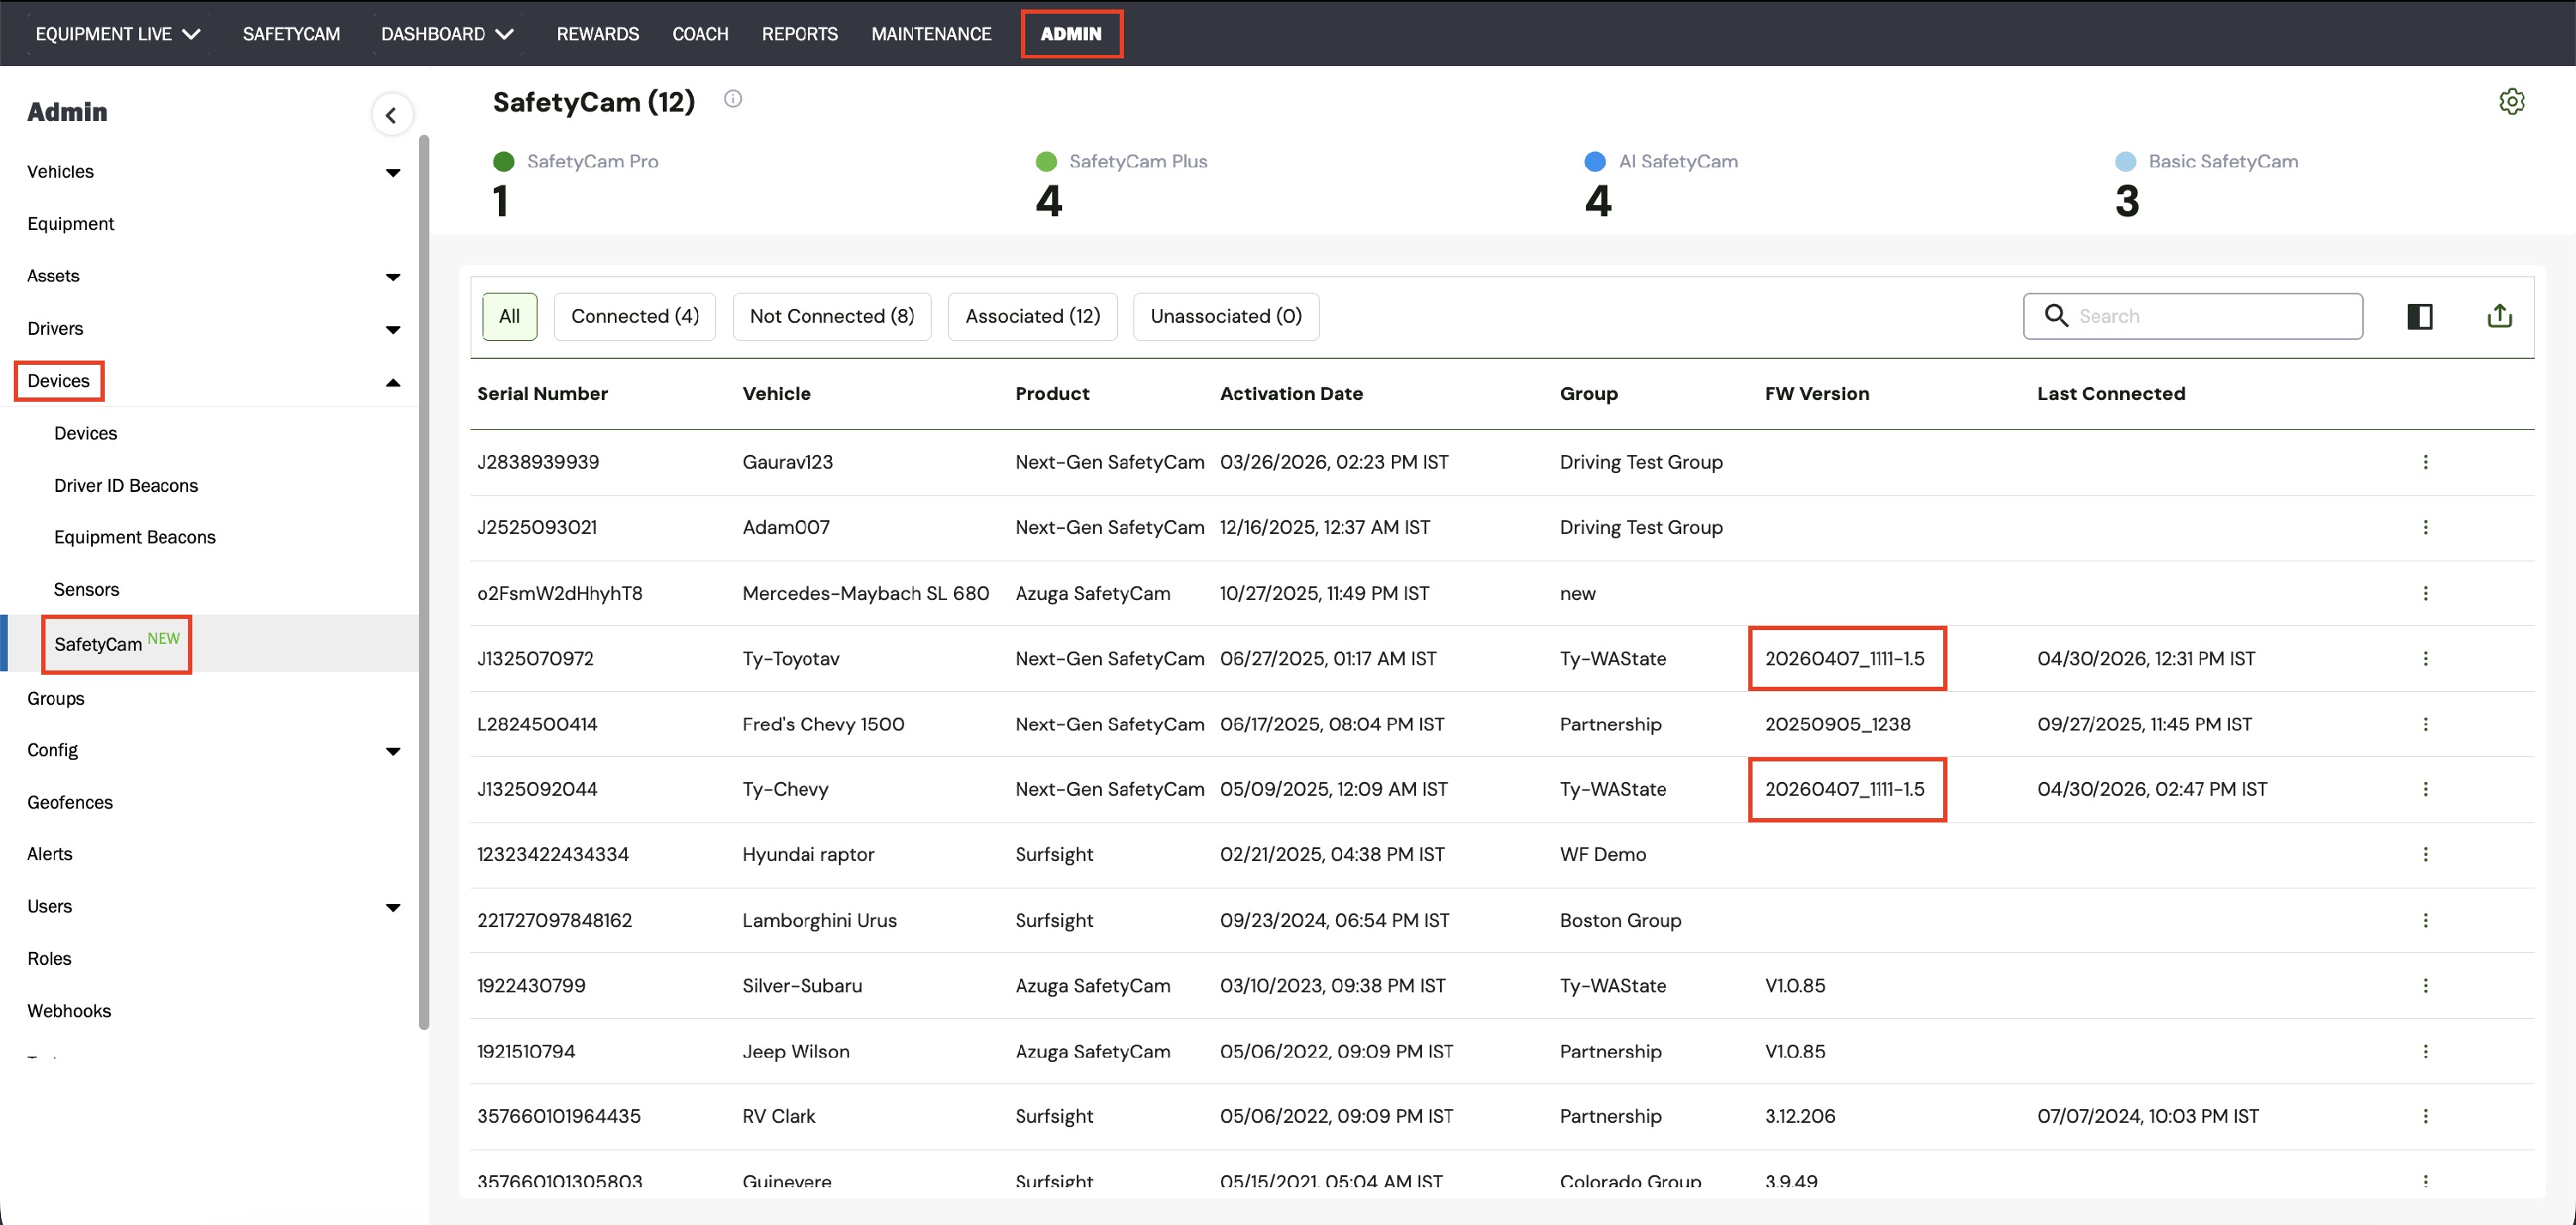Click the Boston Group cell
The image size is (2576, 1225).
pyautogui.click(x=1621, y=920)
